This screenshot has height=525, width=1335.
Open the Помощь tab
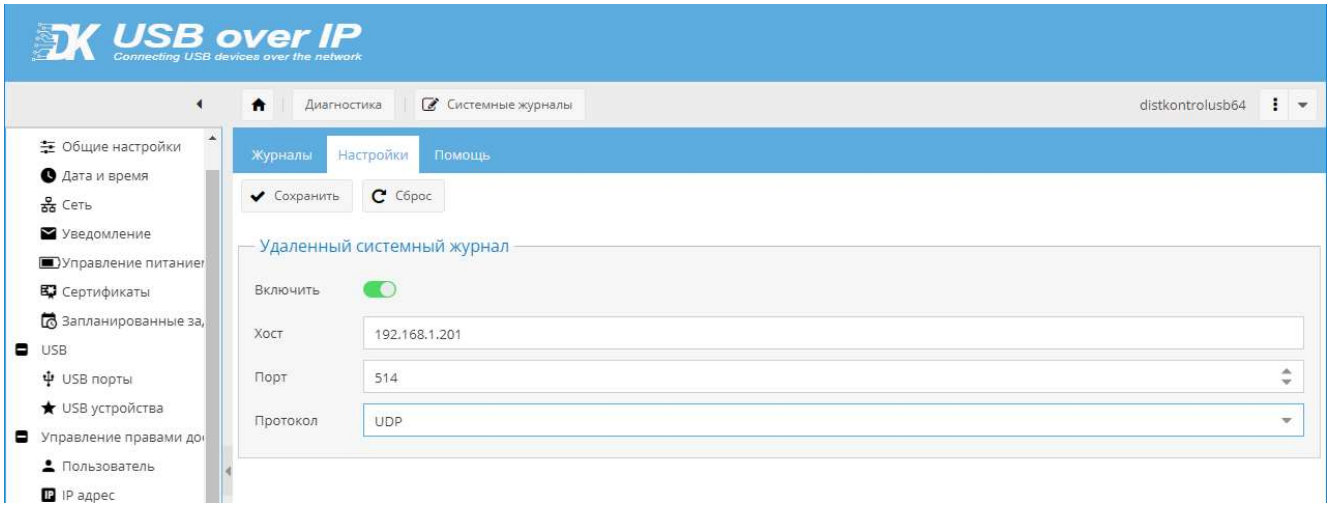pos(462,155)
